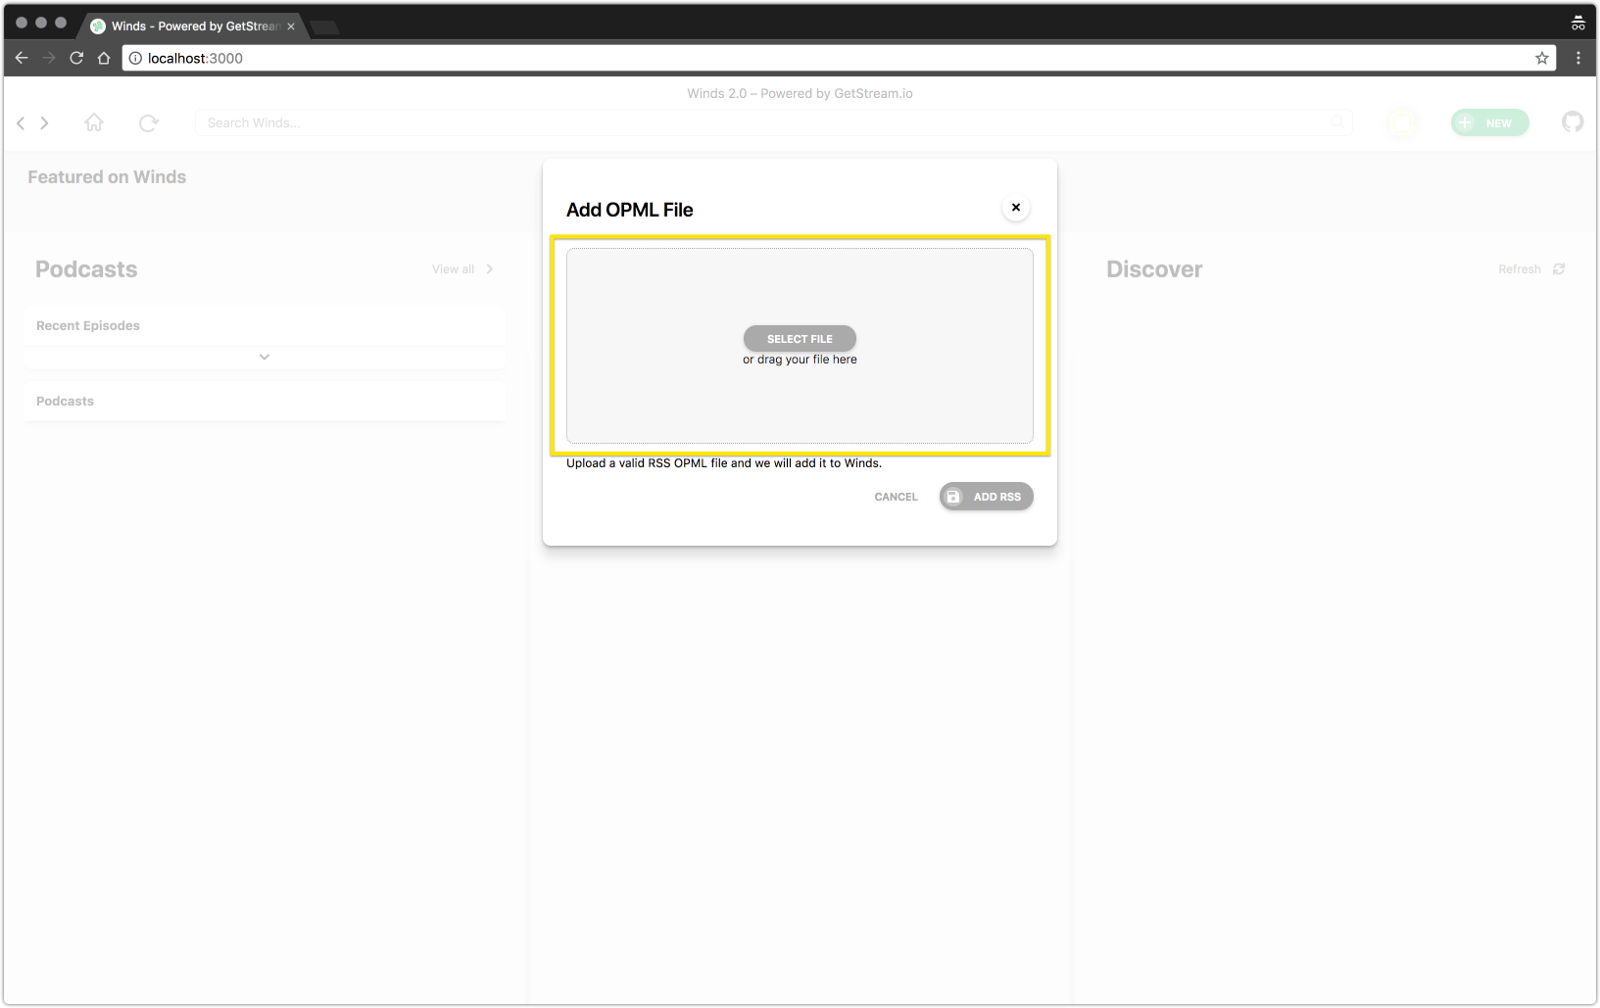The width and height of the screenshot is (1600, 1008).
Task: Close the Add OPML File dialog
Action: point(1015,208)
